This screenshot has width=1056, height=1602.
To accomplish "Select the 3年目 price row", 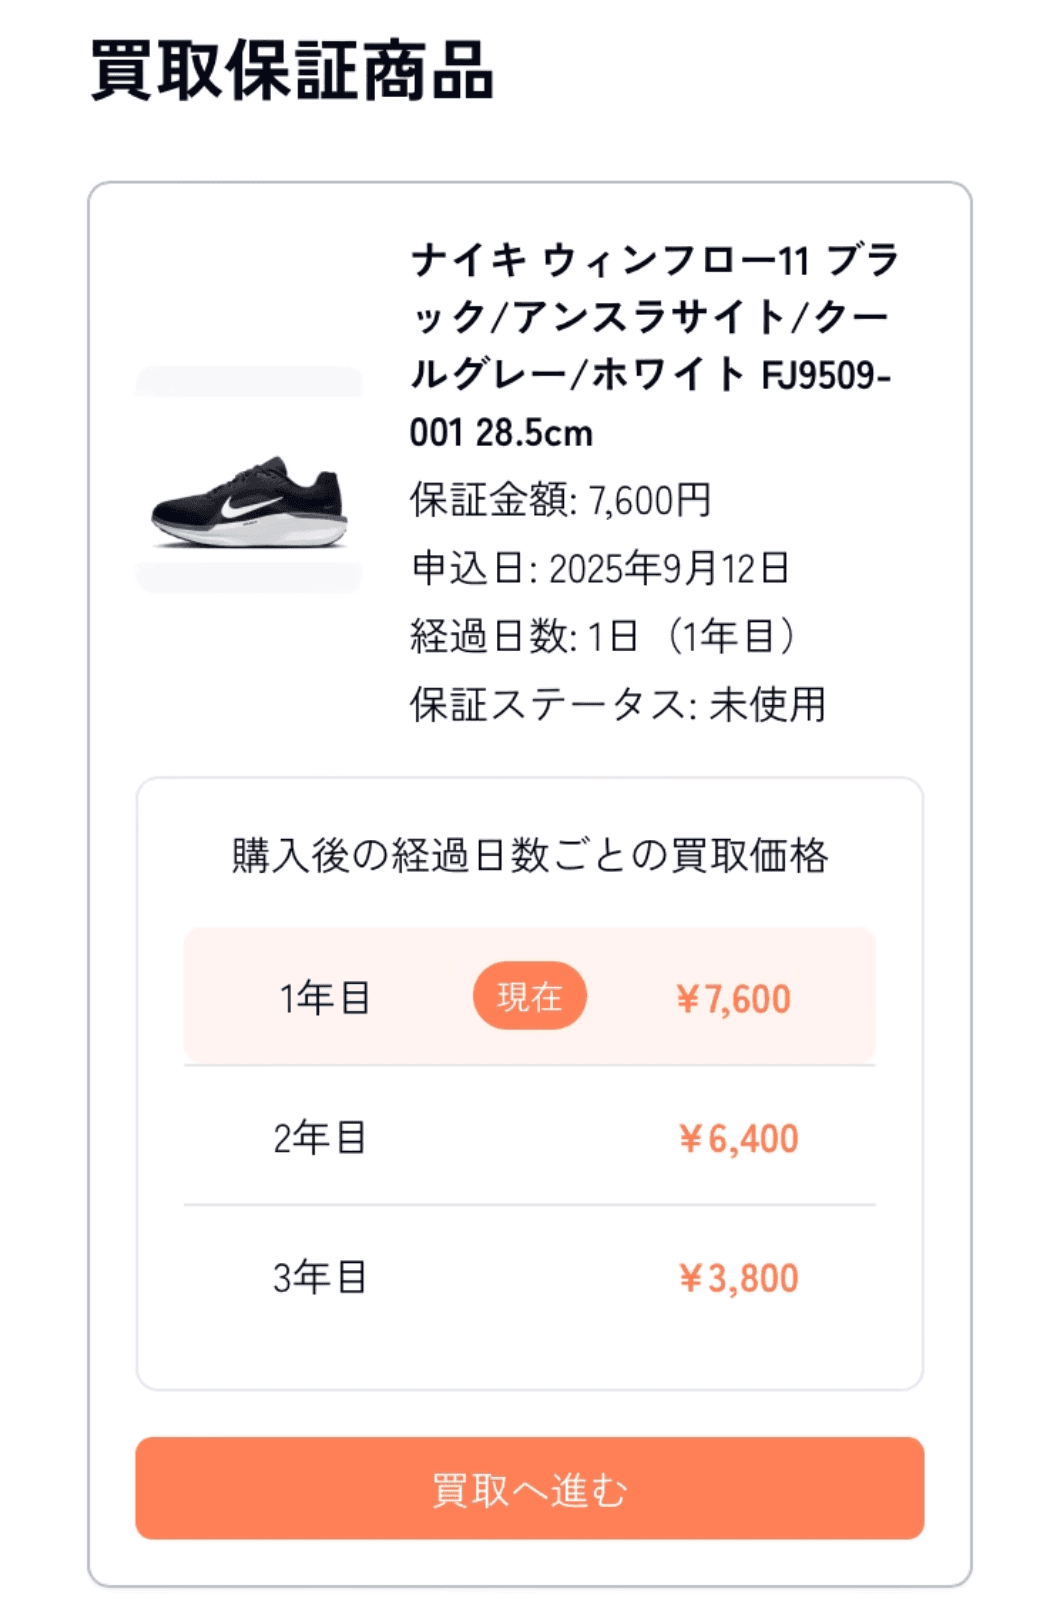I will 529,1277.
